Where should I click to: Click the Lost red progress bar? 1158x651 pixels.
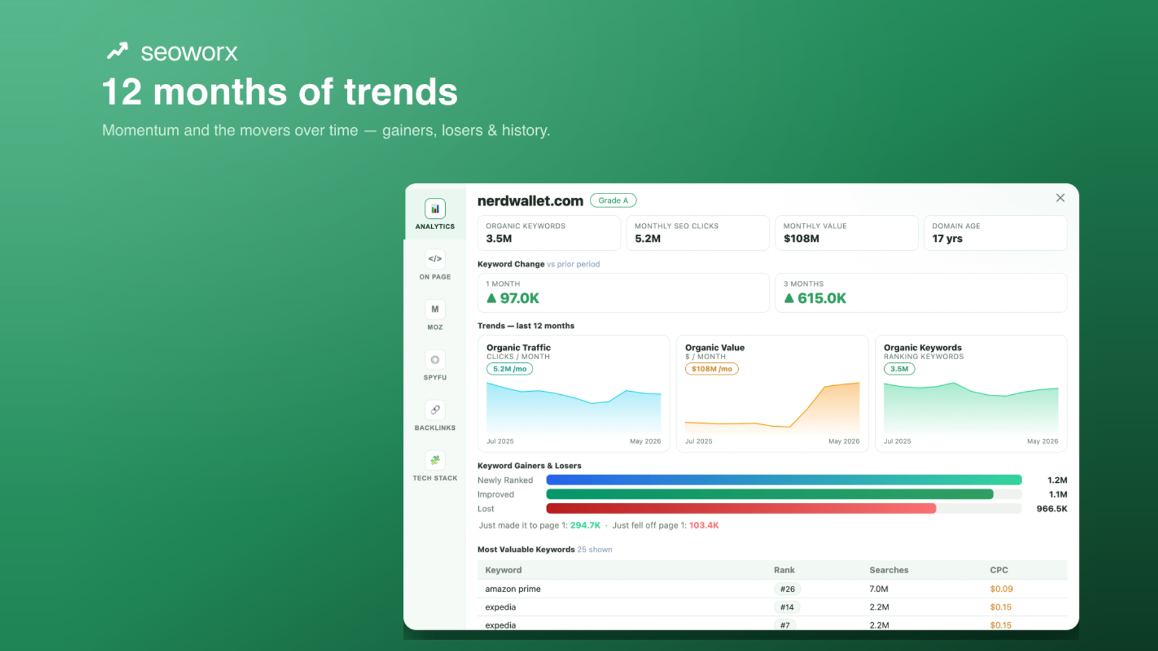[x=741, y=508]
